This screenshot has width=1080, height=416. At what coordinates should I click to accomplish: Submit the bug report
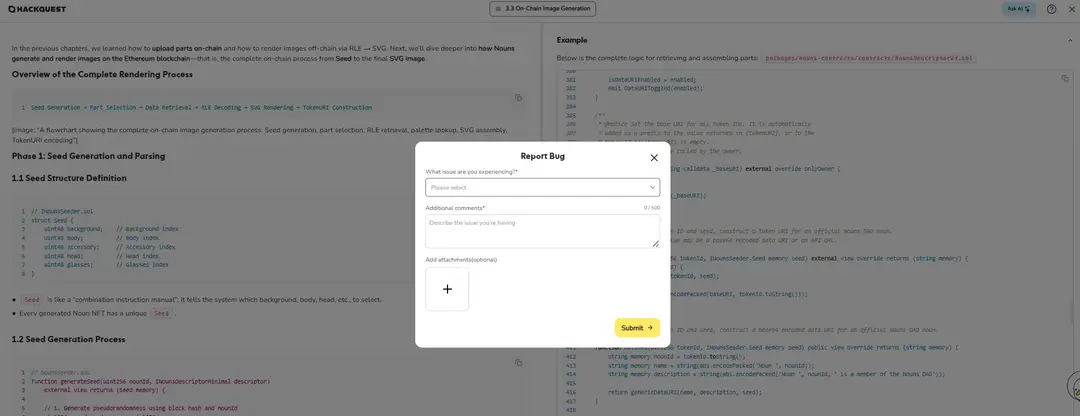pyautogui.click(x=637, y=327)
